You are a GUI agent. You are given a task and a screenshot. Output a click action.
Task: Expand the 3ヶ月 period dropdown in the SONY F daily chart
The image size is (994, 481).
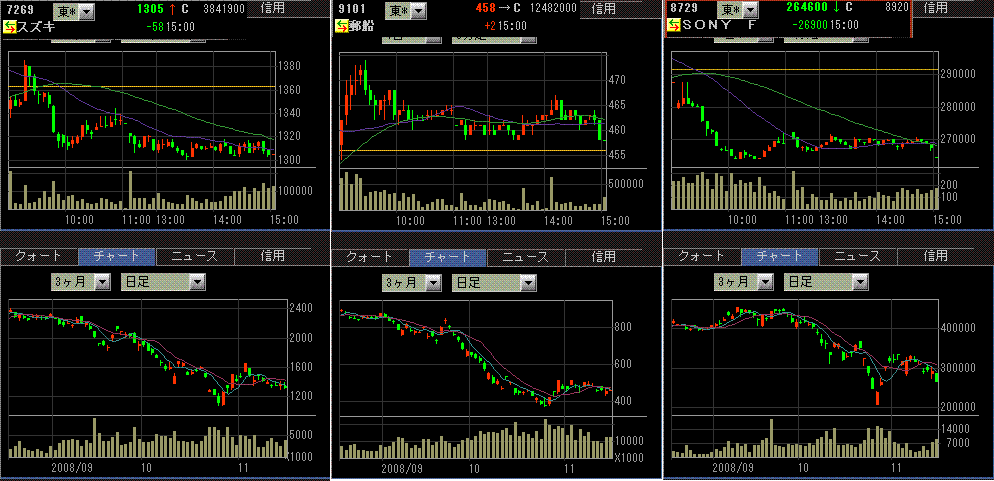(x=745, y=282)
